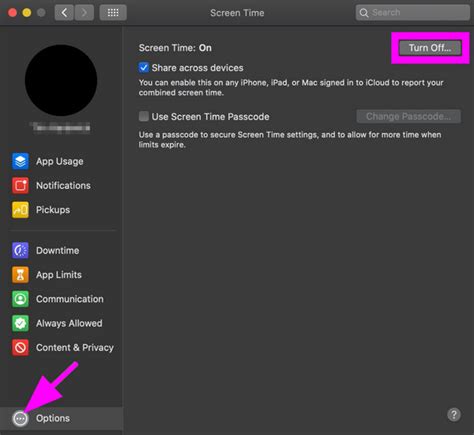Click the Options ellipsis icon
474x435 pixels.
coord(20,418)
